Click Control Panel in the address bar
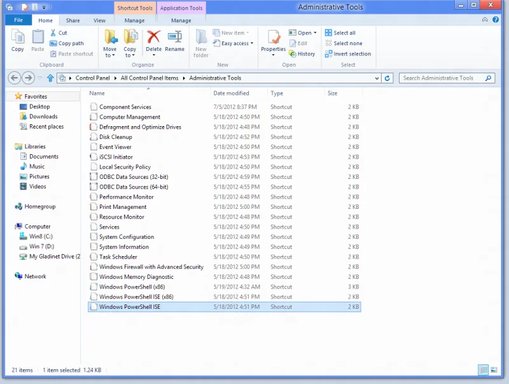 [x=93, y=78]
